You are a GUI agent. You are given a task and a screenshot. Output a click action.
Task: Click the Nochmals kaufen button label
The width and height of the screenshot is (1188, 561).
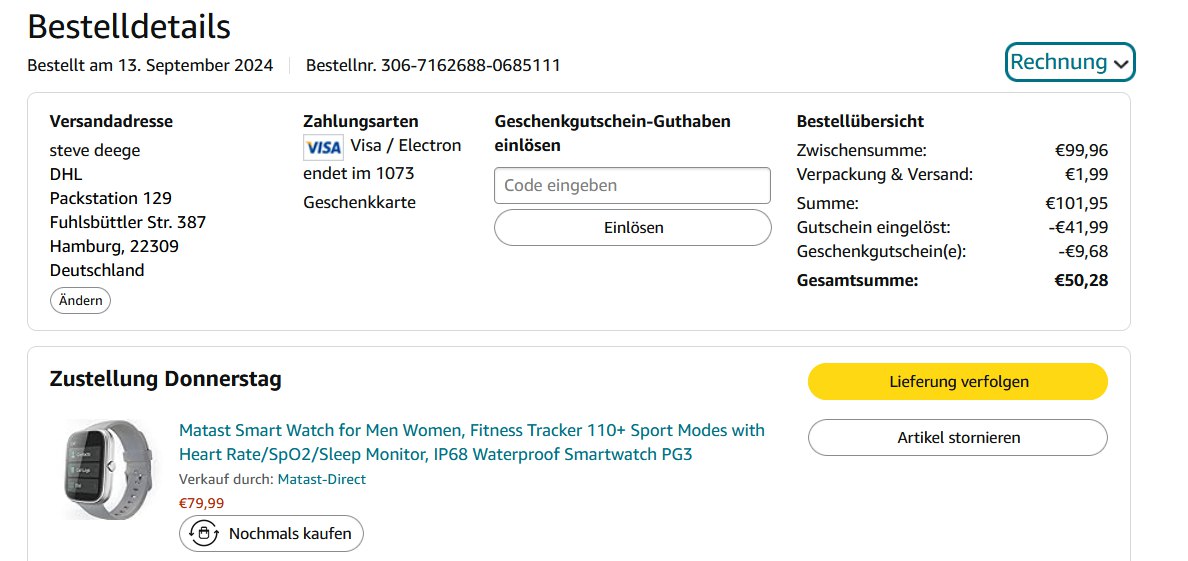290,533
